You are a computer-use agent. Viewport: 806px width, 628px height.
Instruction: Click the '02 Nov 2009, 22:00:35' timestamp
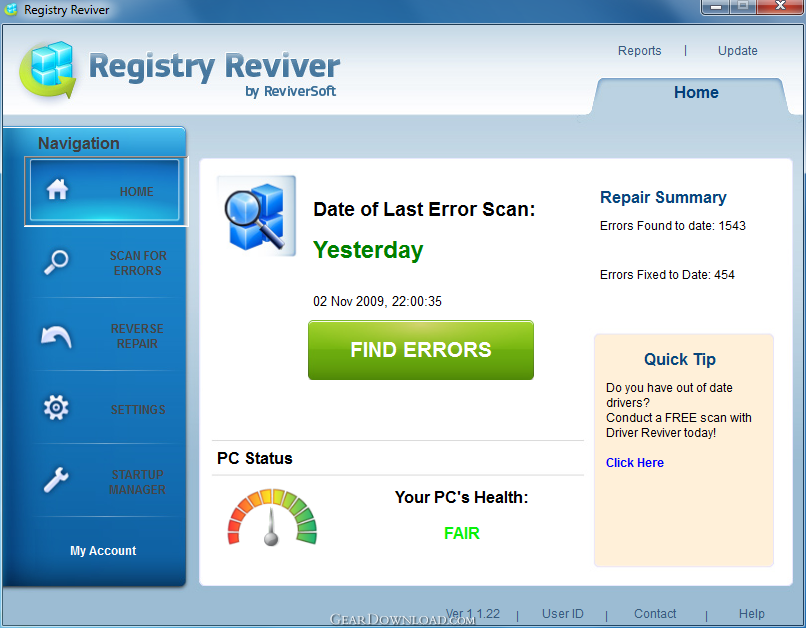click(x=377, y=301)
